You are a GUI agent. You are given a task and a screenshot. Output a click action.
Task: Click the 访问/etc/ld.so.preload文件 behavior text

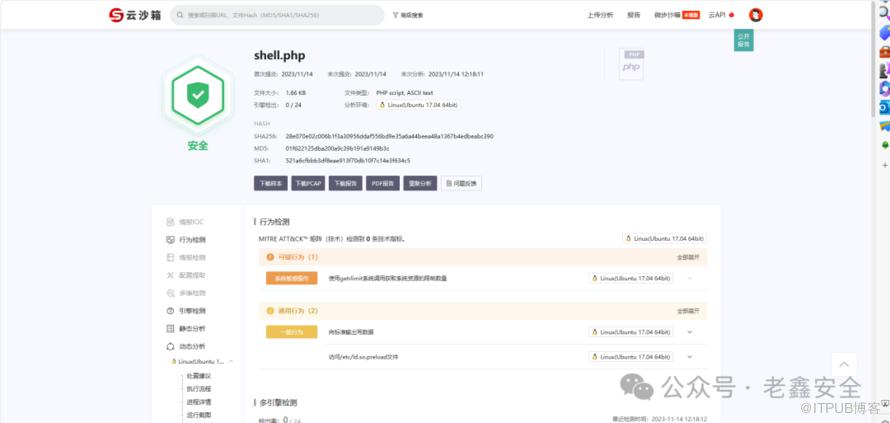click(363, 357)
